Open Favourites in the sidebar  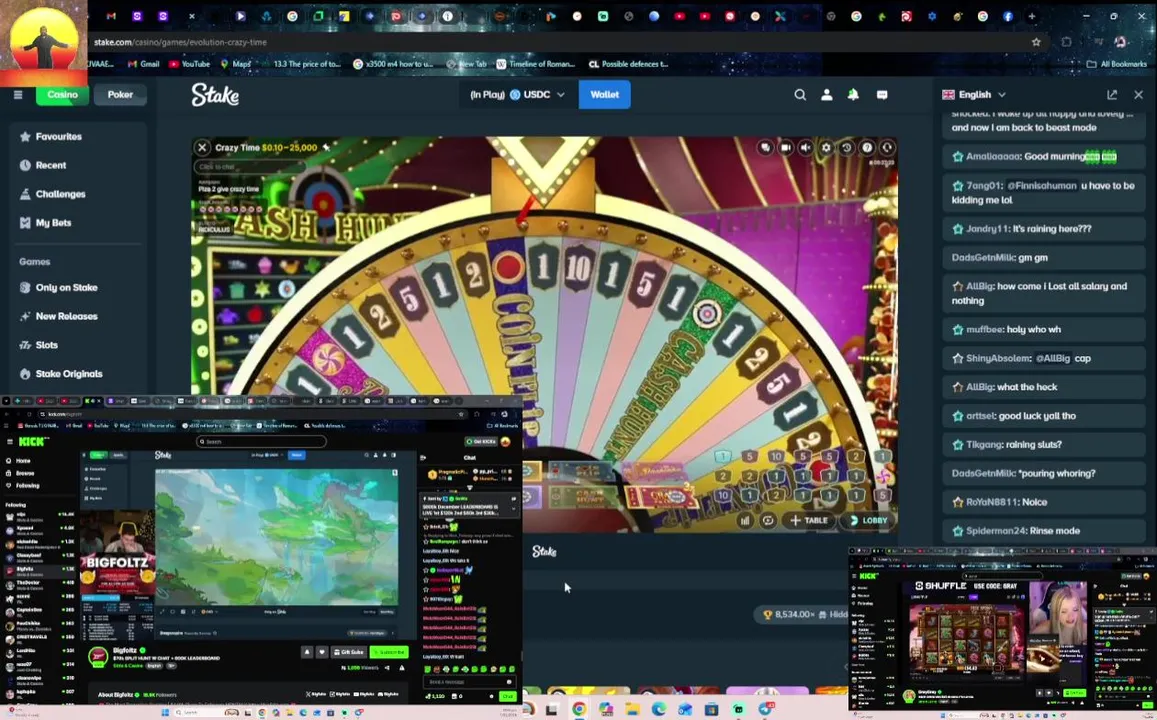[51, 136]
